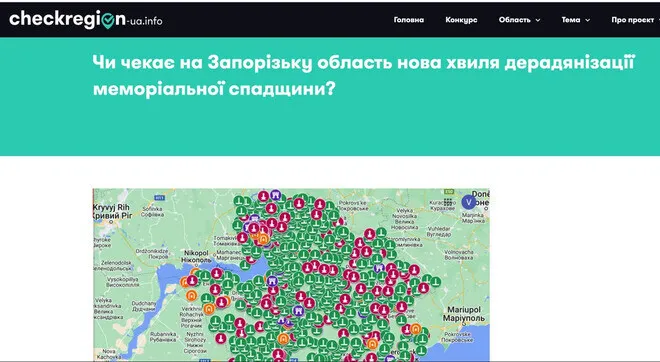Image resolution: width=660 pixels, height=362 pixels.
Task: Click the article headline about Запорізьку область
Action: (364, 75)
